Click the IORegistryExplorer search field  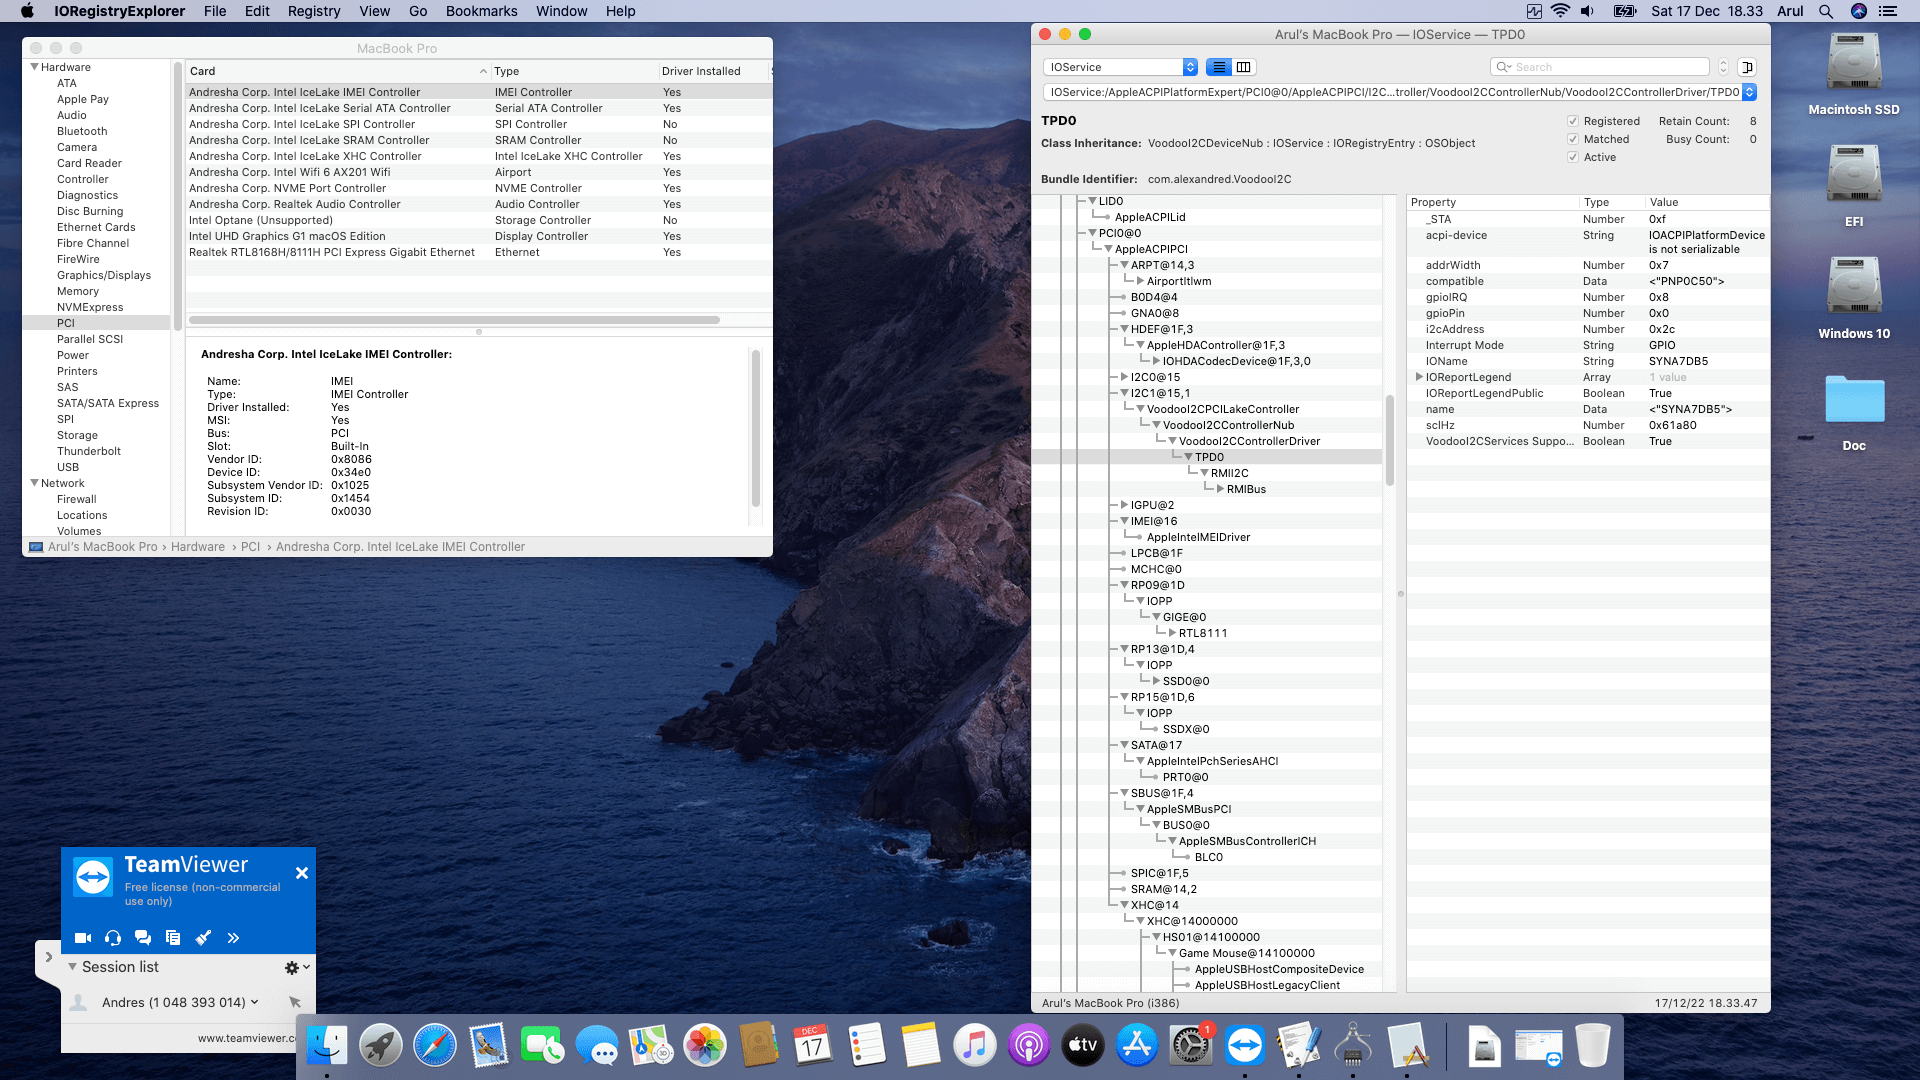[x=1605, y=67]
